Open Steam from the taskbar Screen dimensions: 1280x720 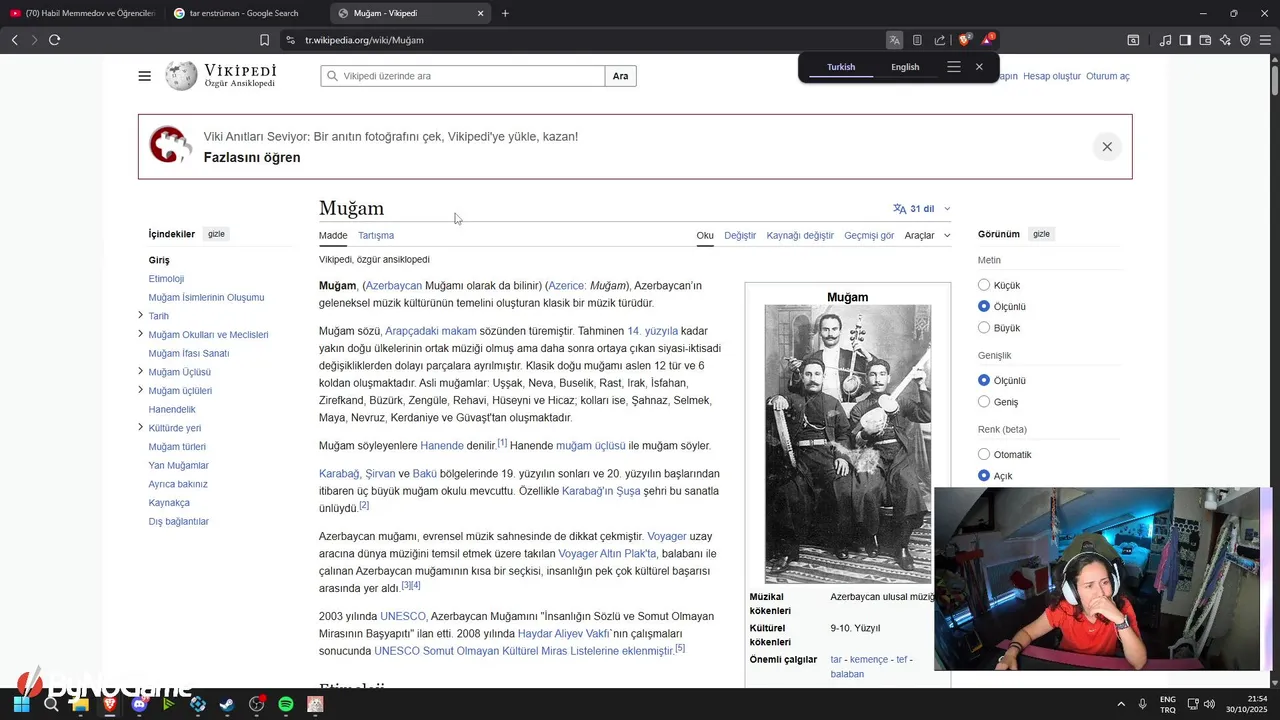tap(227, 704)
